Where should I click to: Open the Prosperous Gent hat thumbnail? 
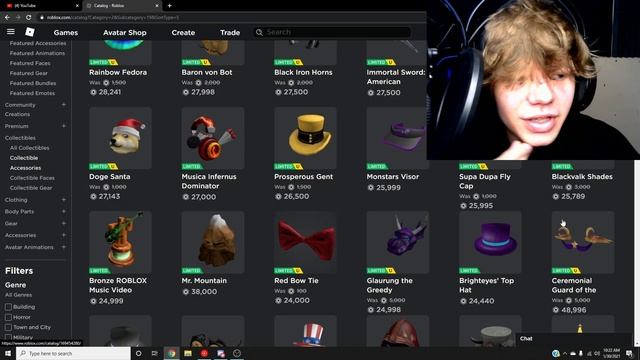coord(305,138)
